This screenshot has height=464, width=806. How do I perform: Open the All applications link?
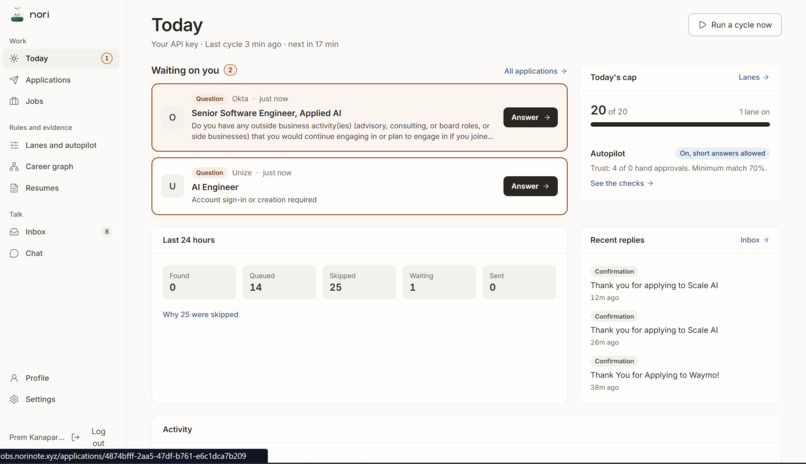click(x=535, y=71)
